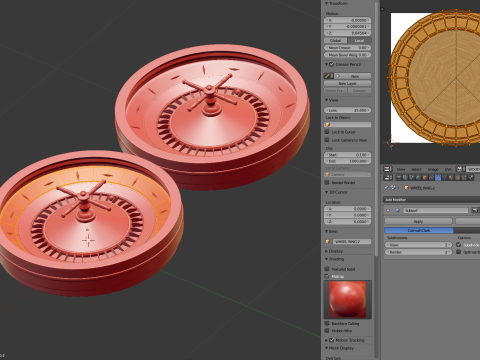Click the Subdivisions View value field
Viewport: 480px width, 360px height.
pos(419,245)
